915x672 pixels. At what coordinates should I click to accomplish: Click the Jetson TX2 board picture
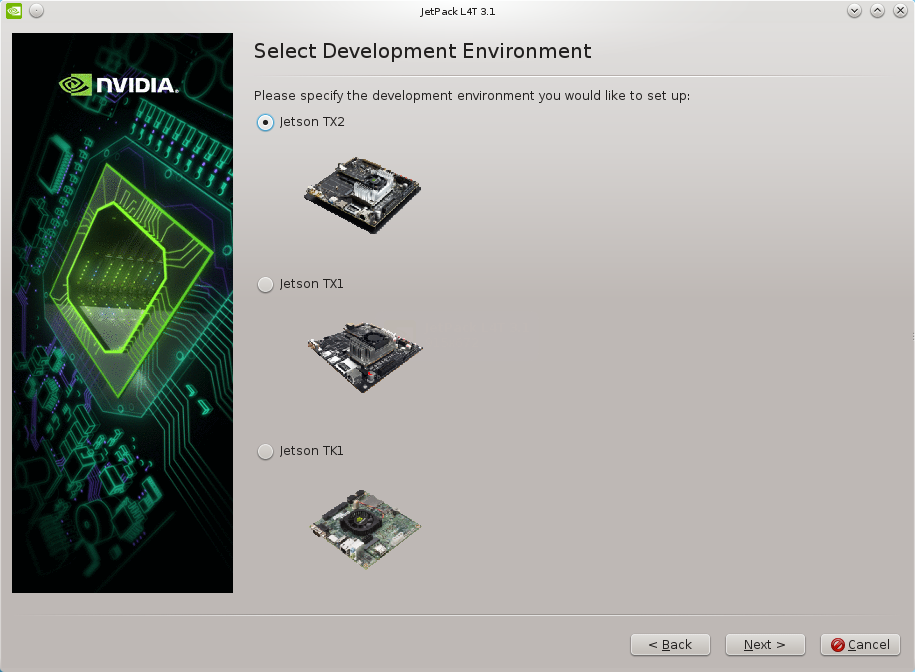(x=362, y=193)
